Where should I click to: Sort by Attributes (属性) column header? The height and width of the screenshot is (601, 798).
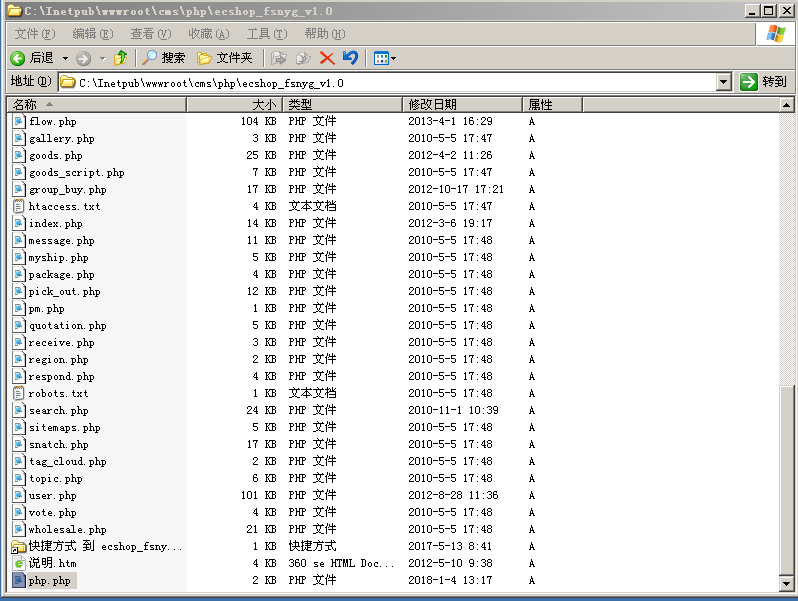point(553,105)
